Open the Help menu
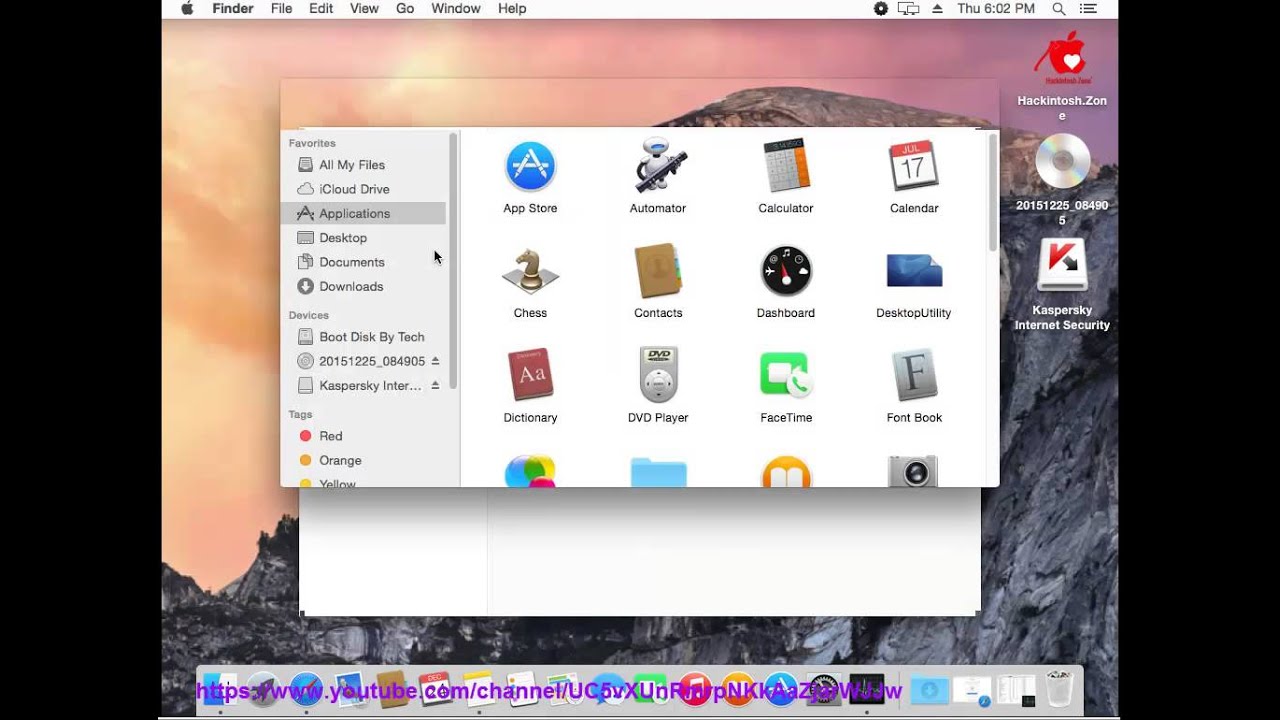 point(512,8)
